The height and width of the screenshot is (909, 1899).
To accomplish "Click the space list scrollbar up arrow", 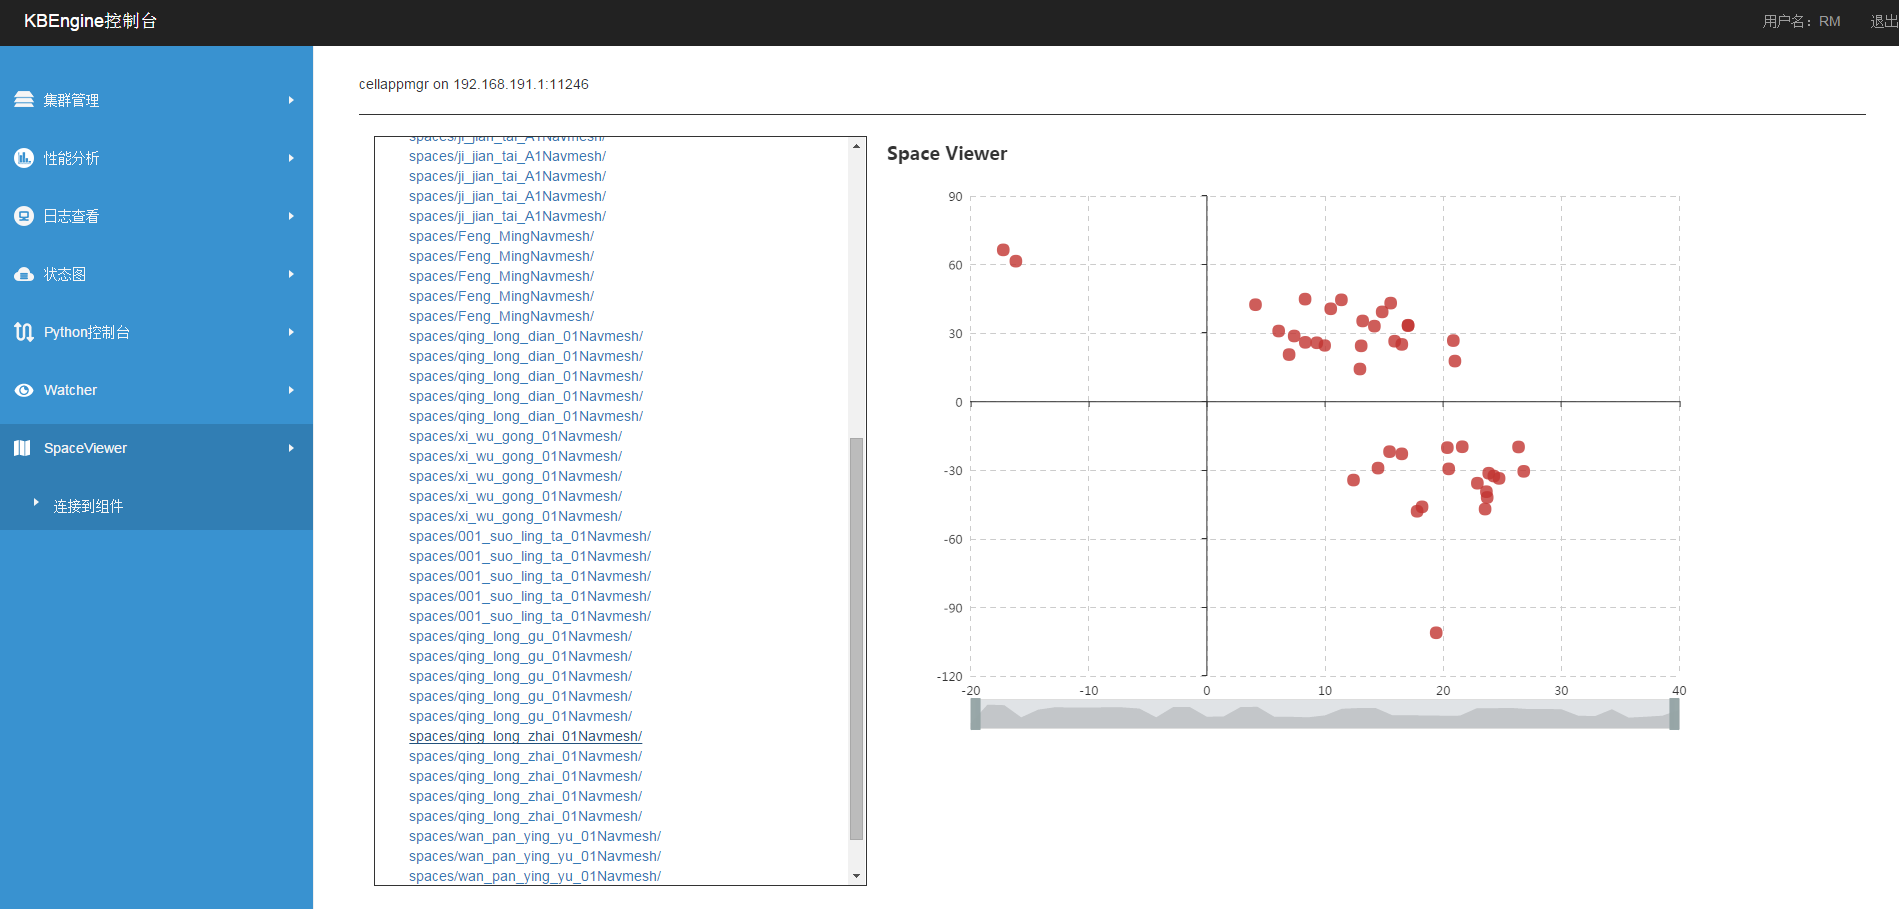I will [856, 146].
